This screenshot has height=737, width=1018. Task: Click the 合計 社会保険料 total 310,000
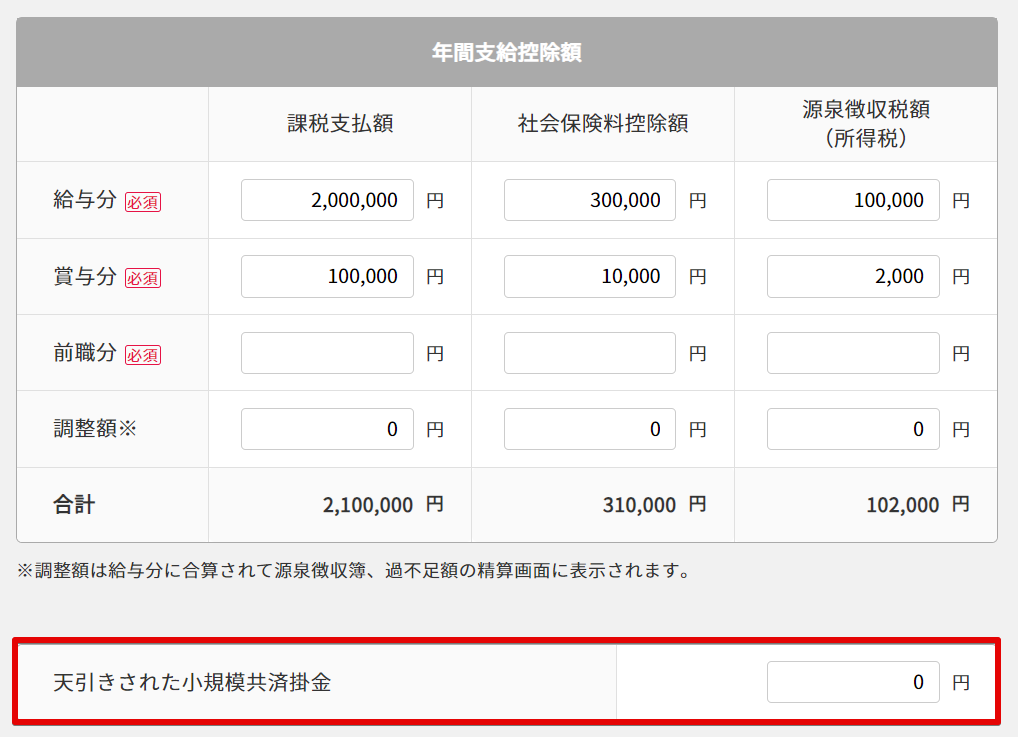(x=639, y=505)
